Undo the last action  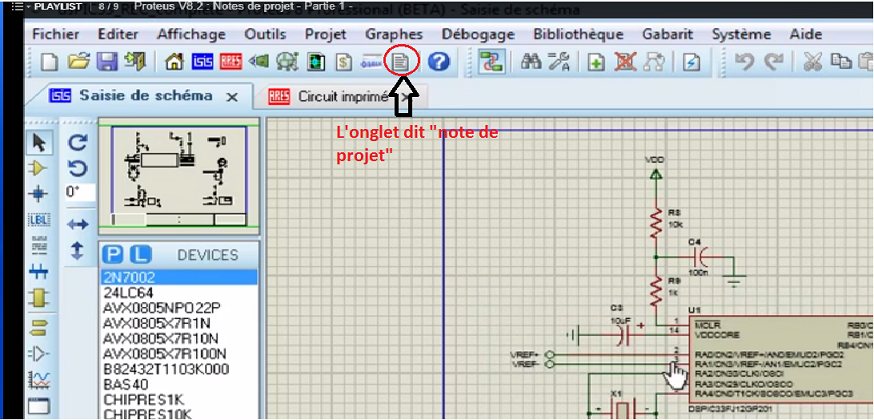tap(744, 62)
